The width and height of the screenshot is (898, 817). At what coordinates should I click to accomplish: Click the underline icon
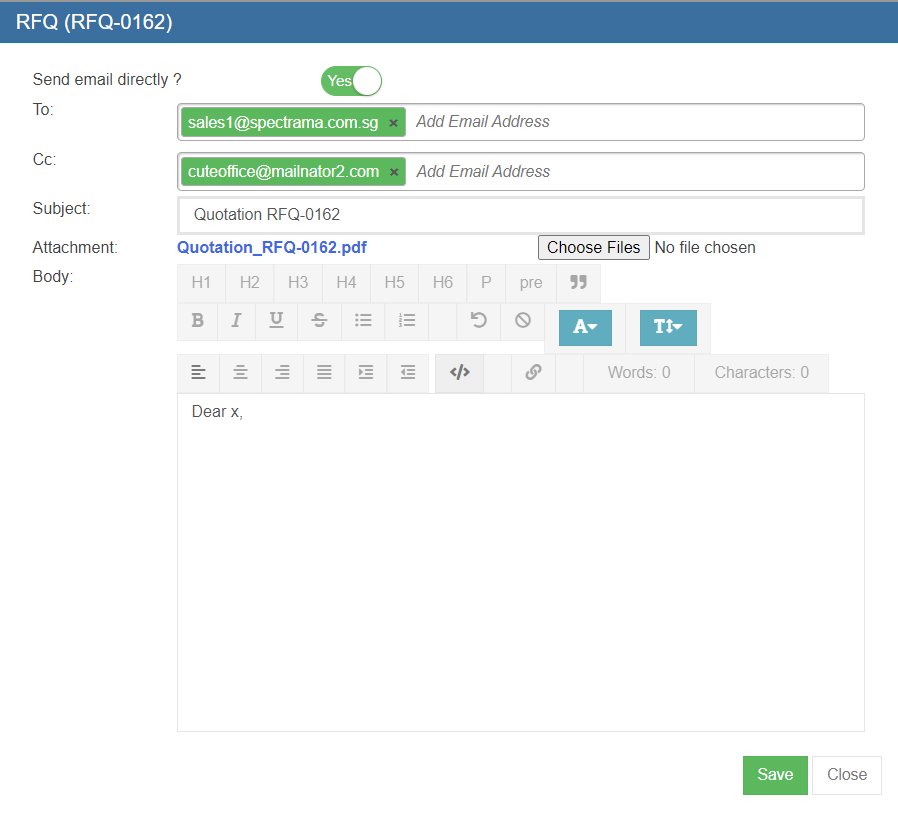click(x=276, y=320)
